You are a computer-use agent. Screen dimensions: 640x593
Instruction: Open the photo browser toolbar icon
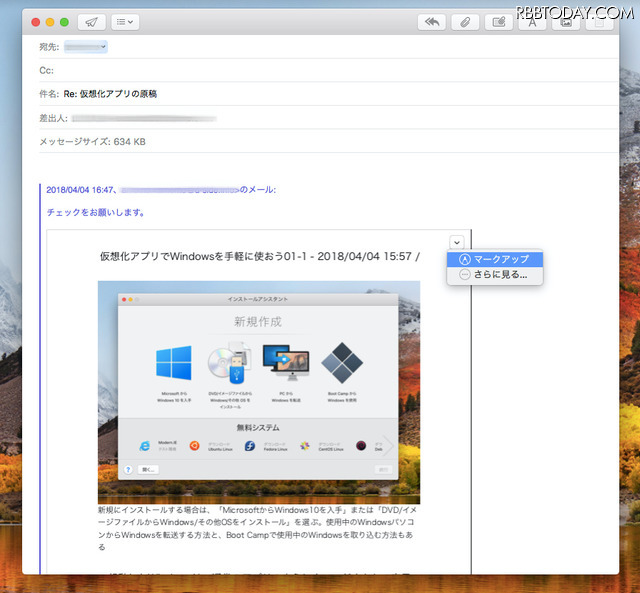(566, 22)
